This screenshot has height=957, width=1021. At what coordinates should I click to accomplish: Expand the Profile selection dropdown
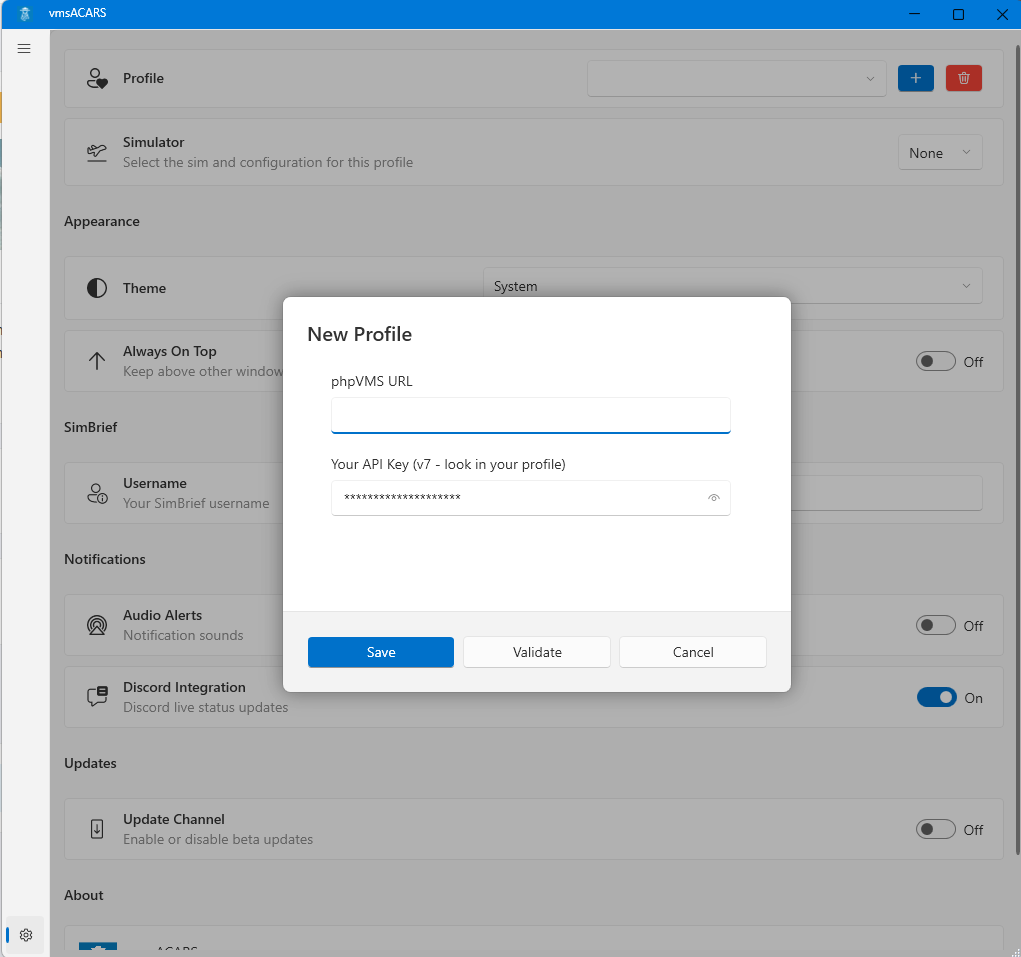click(736, 79)
